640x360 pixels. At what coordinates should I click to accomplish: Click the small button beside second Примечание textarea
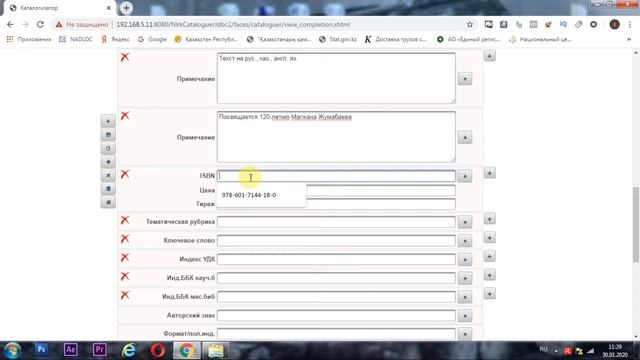point(465,138)
